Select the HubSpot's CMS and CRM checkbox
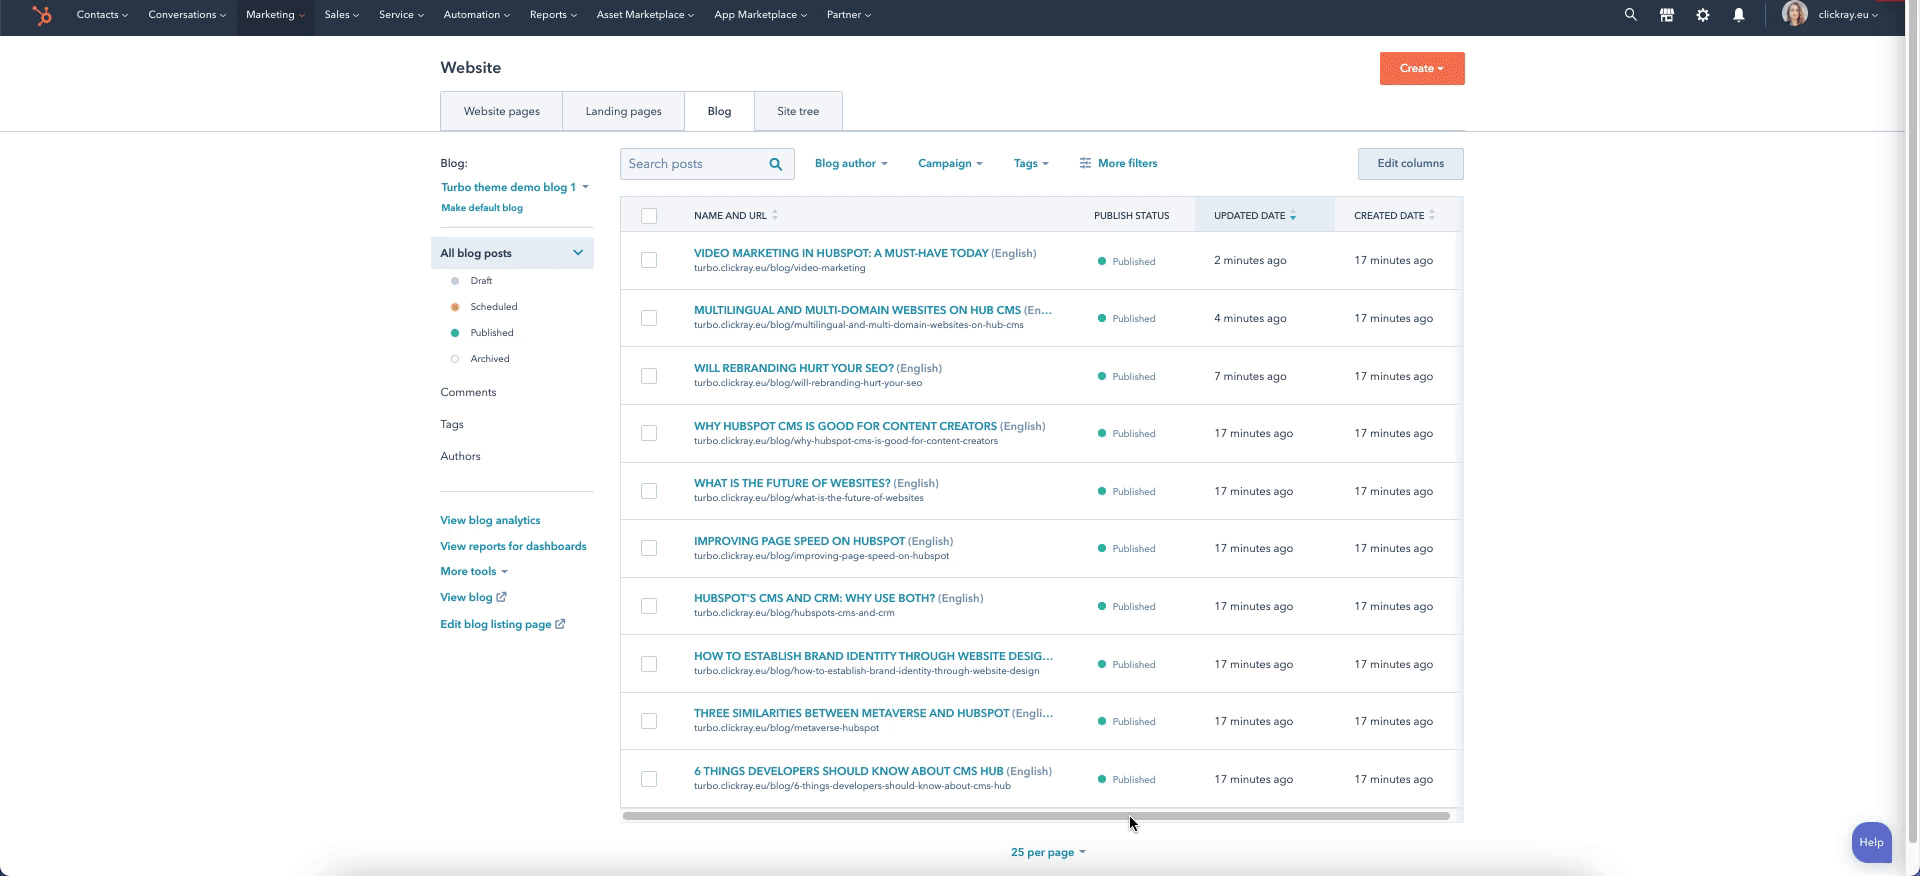The height and width of the screenshot is (876, 1920). [649, 606]
